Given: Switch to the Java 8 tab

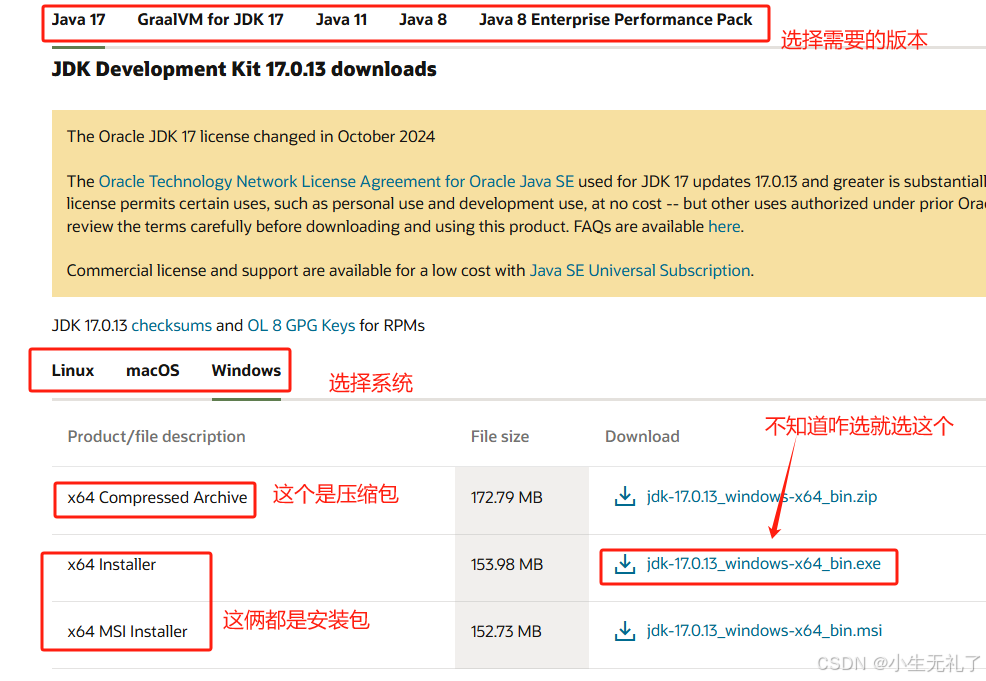Looking at the screenshot, I should click(422, 19).
